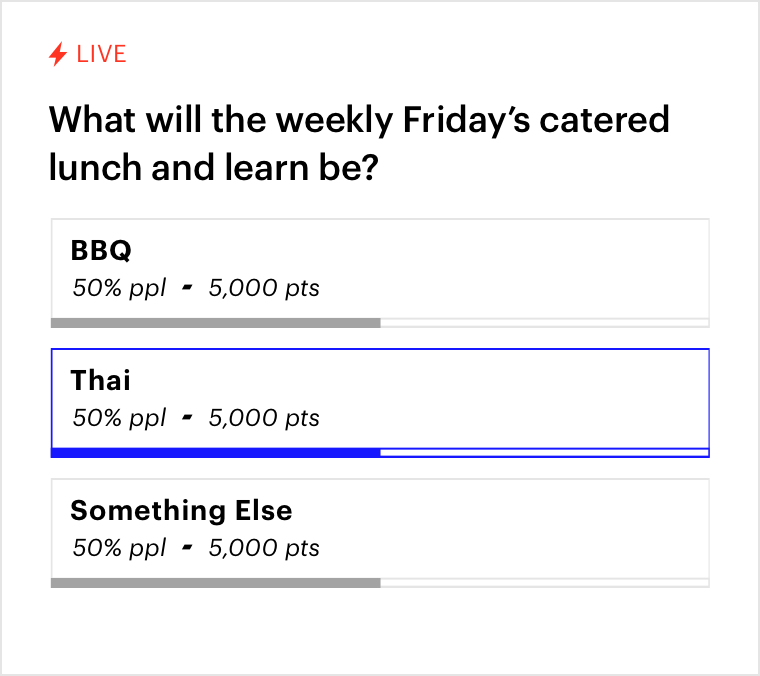Click Something Else 50% ppl statistic
The height and width of the screenshot is (676, 760).
coord(119,548)
